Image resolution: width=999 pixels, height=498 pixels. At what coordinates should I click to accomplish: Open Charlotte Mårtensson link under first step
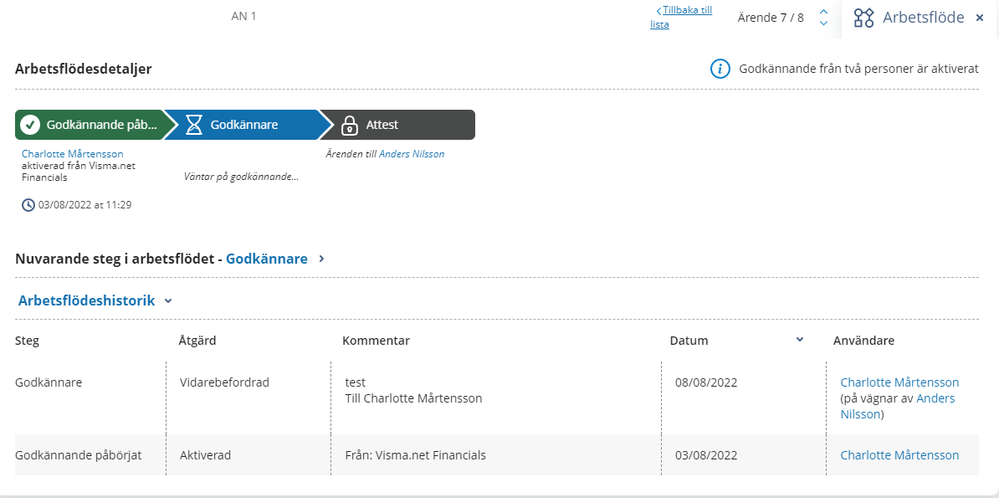pyautogui.click(x=73, y=154)
